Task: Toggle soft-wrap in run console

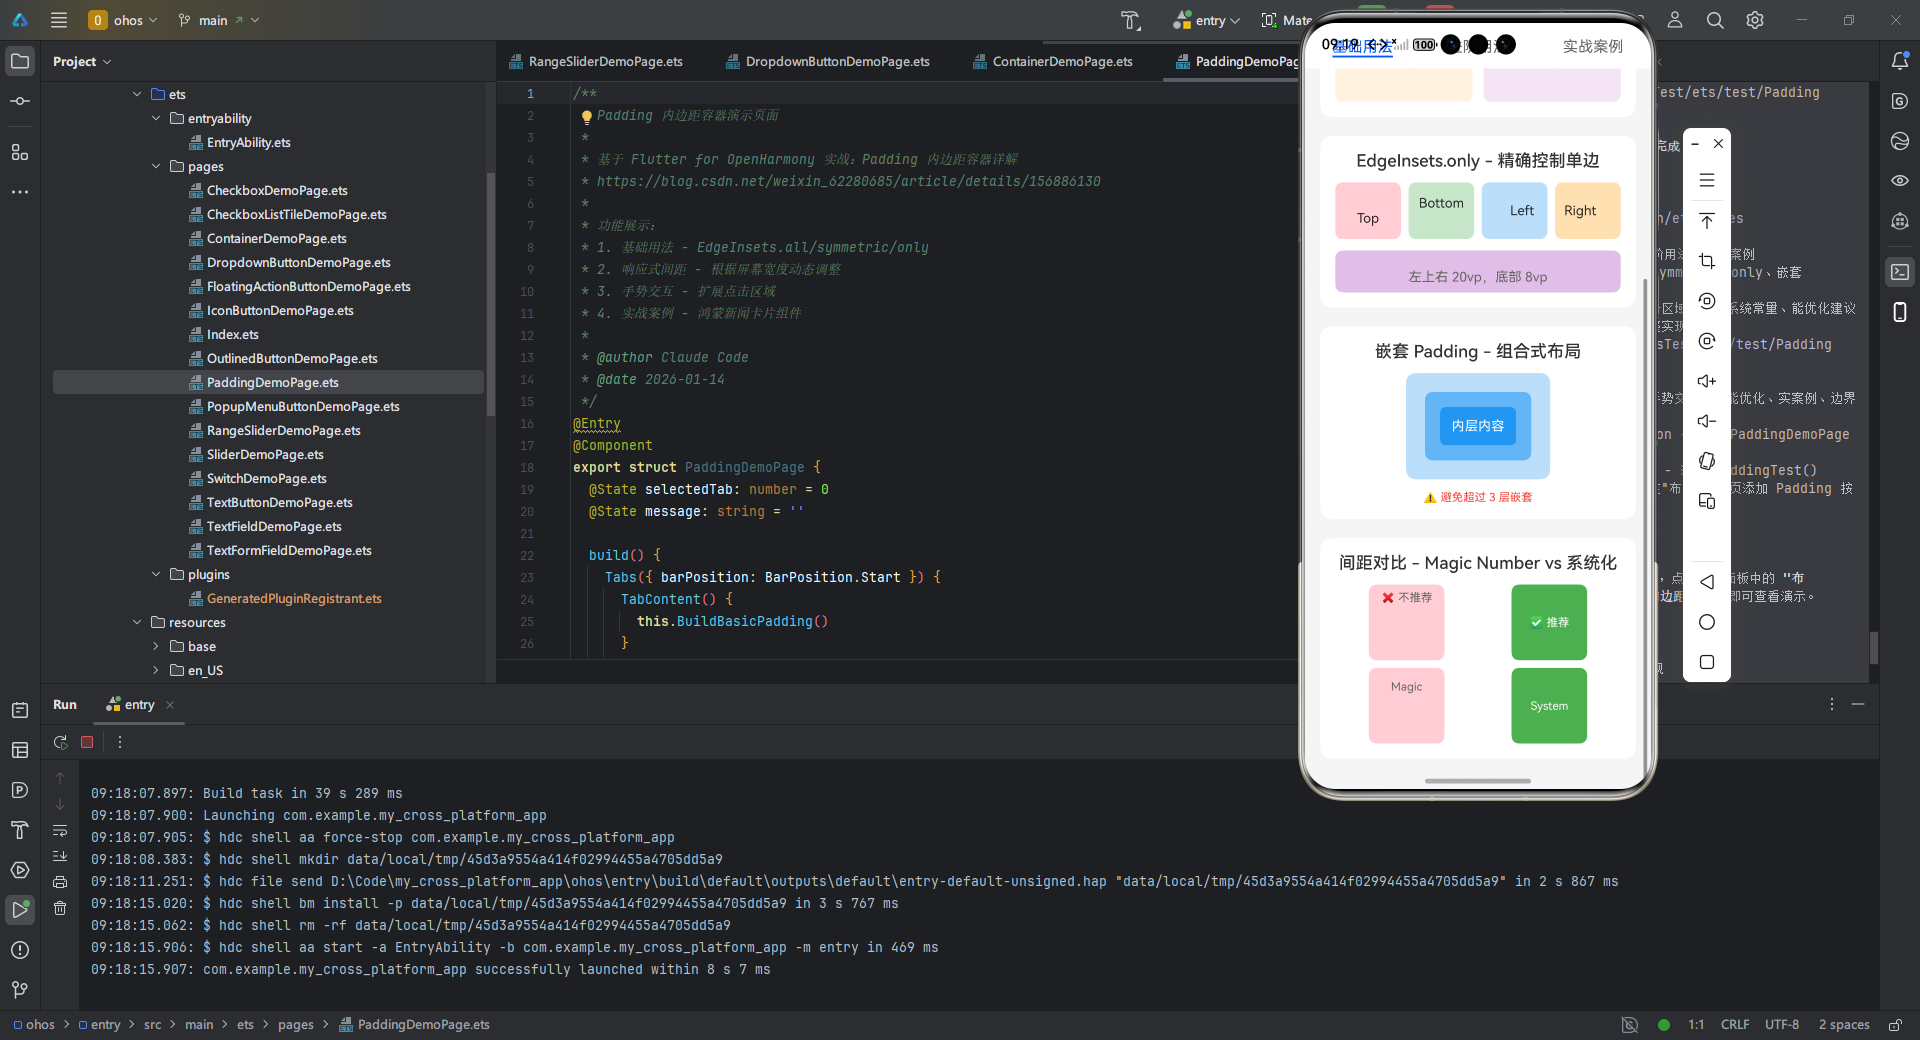Action: [60, 830]
